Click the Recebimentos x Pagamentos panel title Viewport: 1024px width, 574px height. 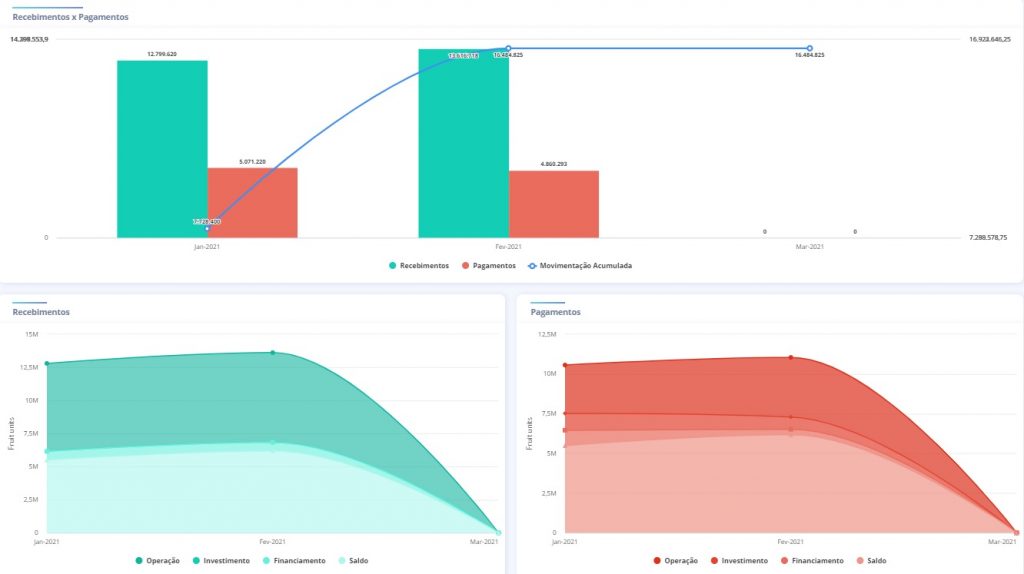coord(70,17)
